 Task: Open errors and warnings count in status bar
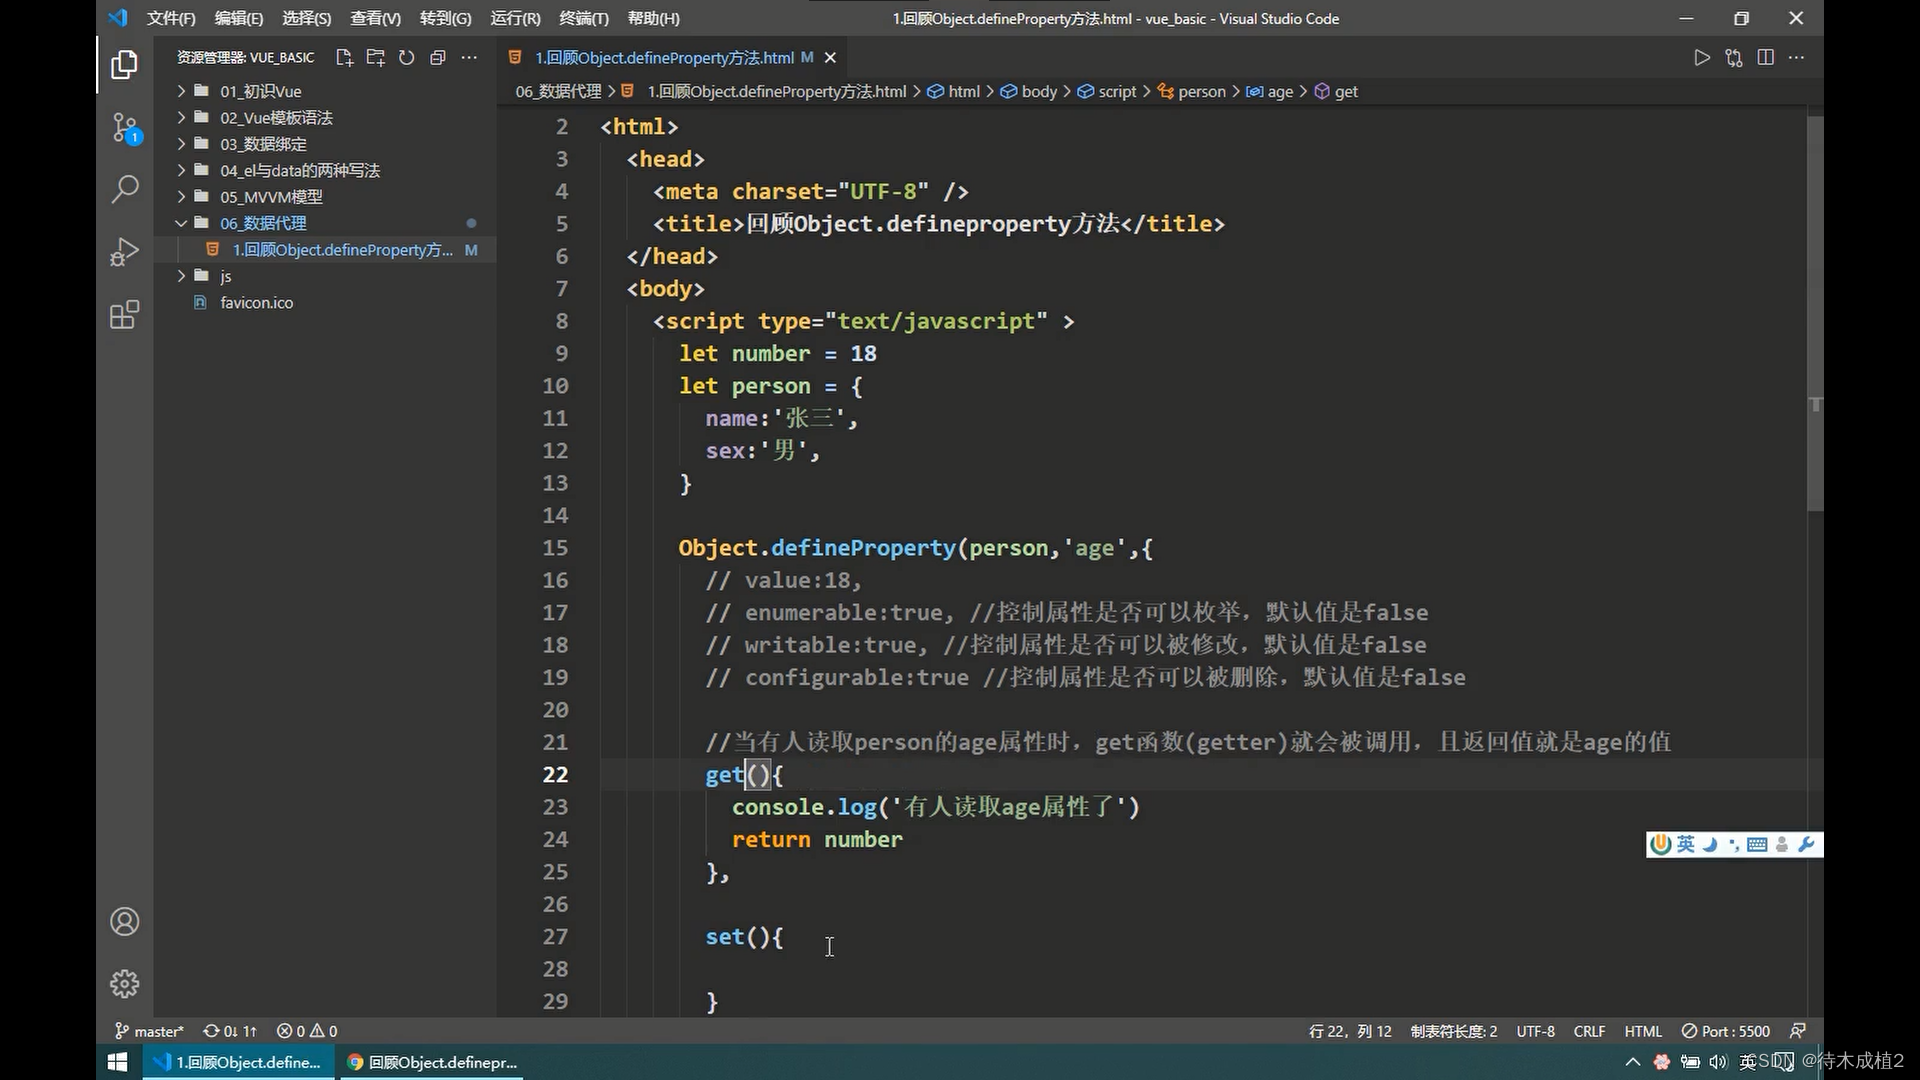(x=307, y=1031)
